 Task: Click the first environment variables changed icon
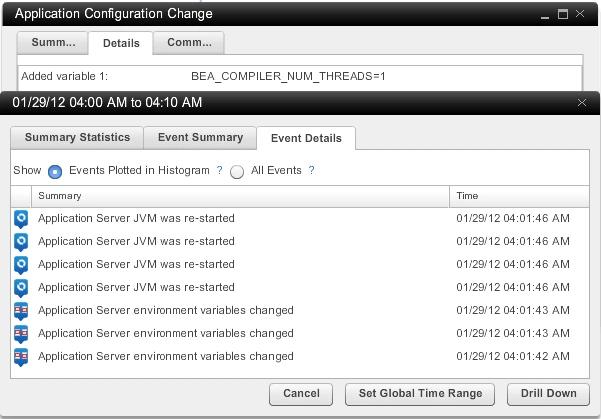[21, 310]
